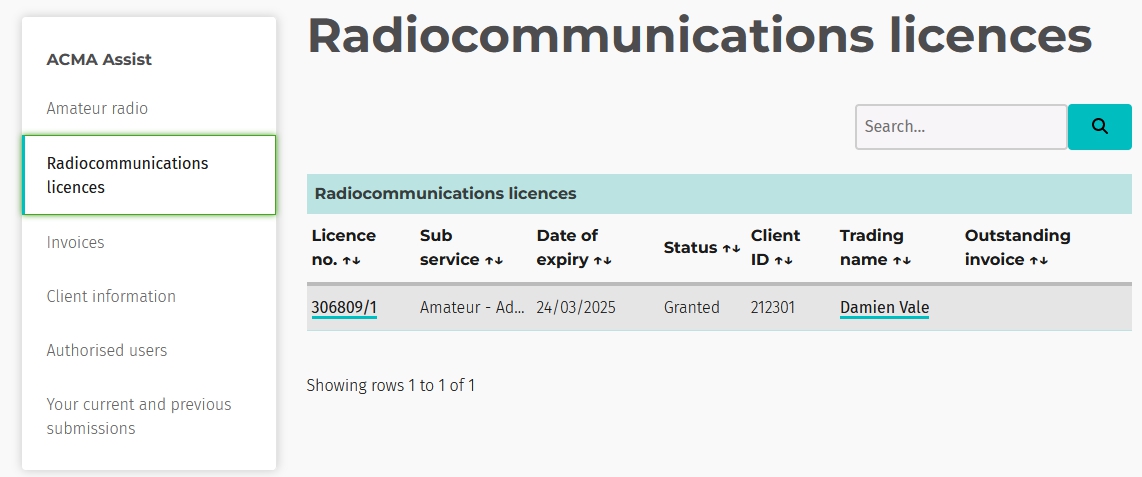Viewport: 1142px width, 477px height.
Task: Select Radiocommunications licences sidebar item
Action: click(x=127, y=175)
